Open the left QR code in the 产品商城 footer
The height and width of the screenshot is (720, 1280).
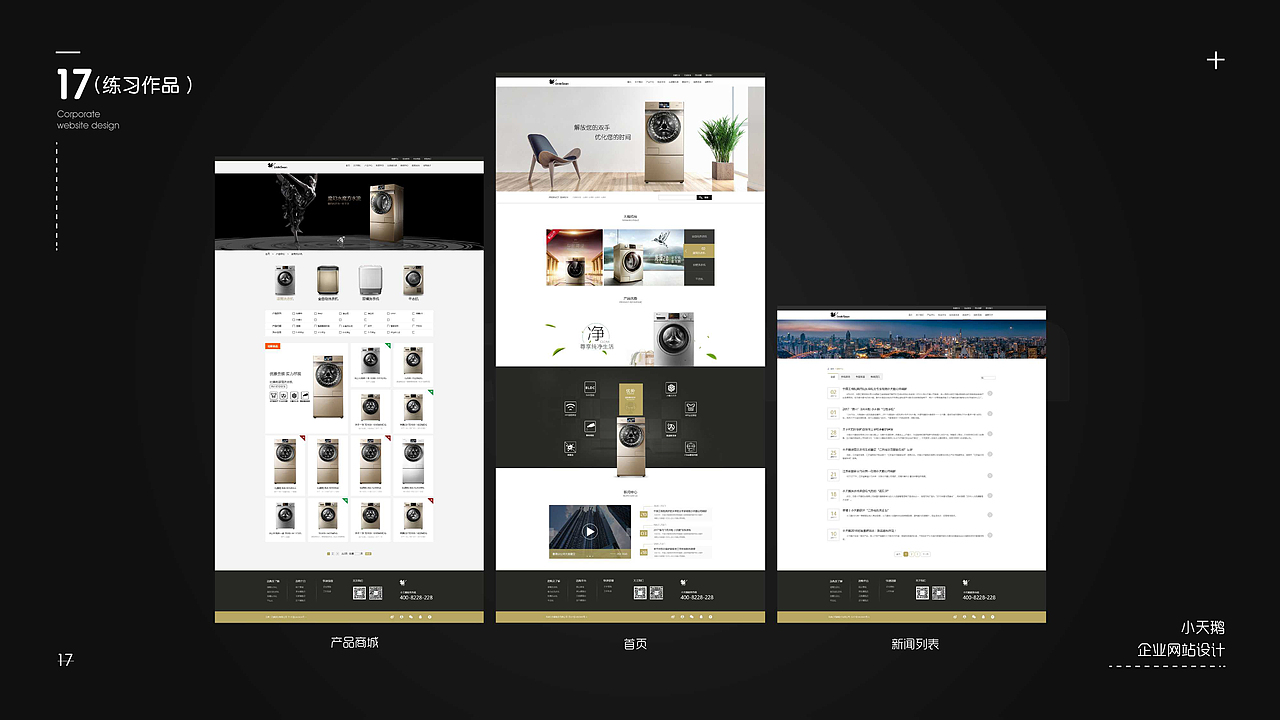tap(359, 593)
